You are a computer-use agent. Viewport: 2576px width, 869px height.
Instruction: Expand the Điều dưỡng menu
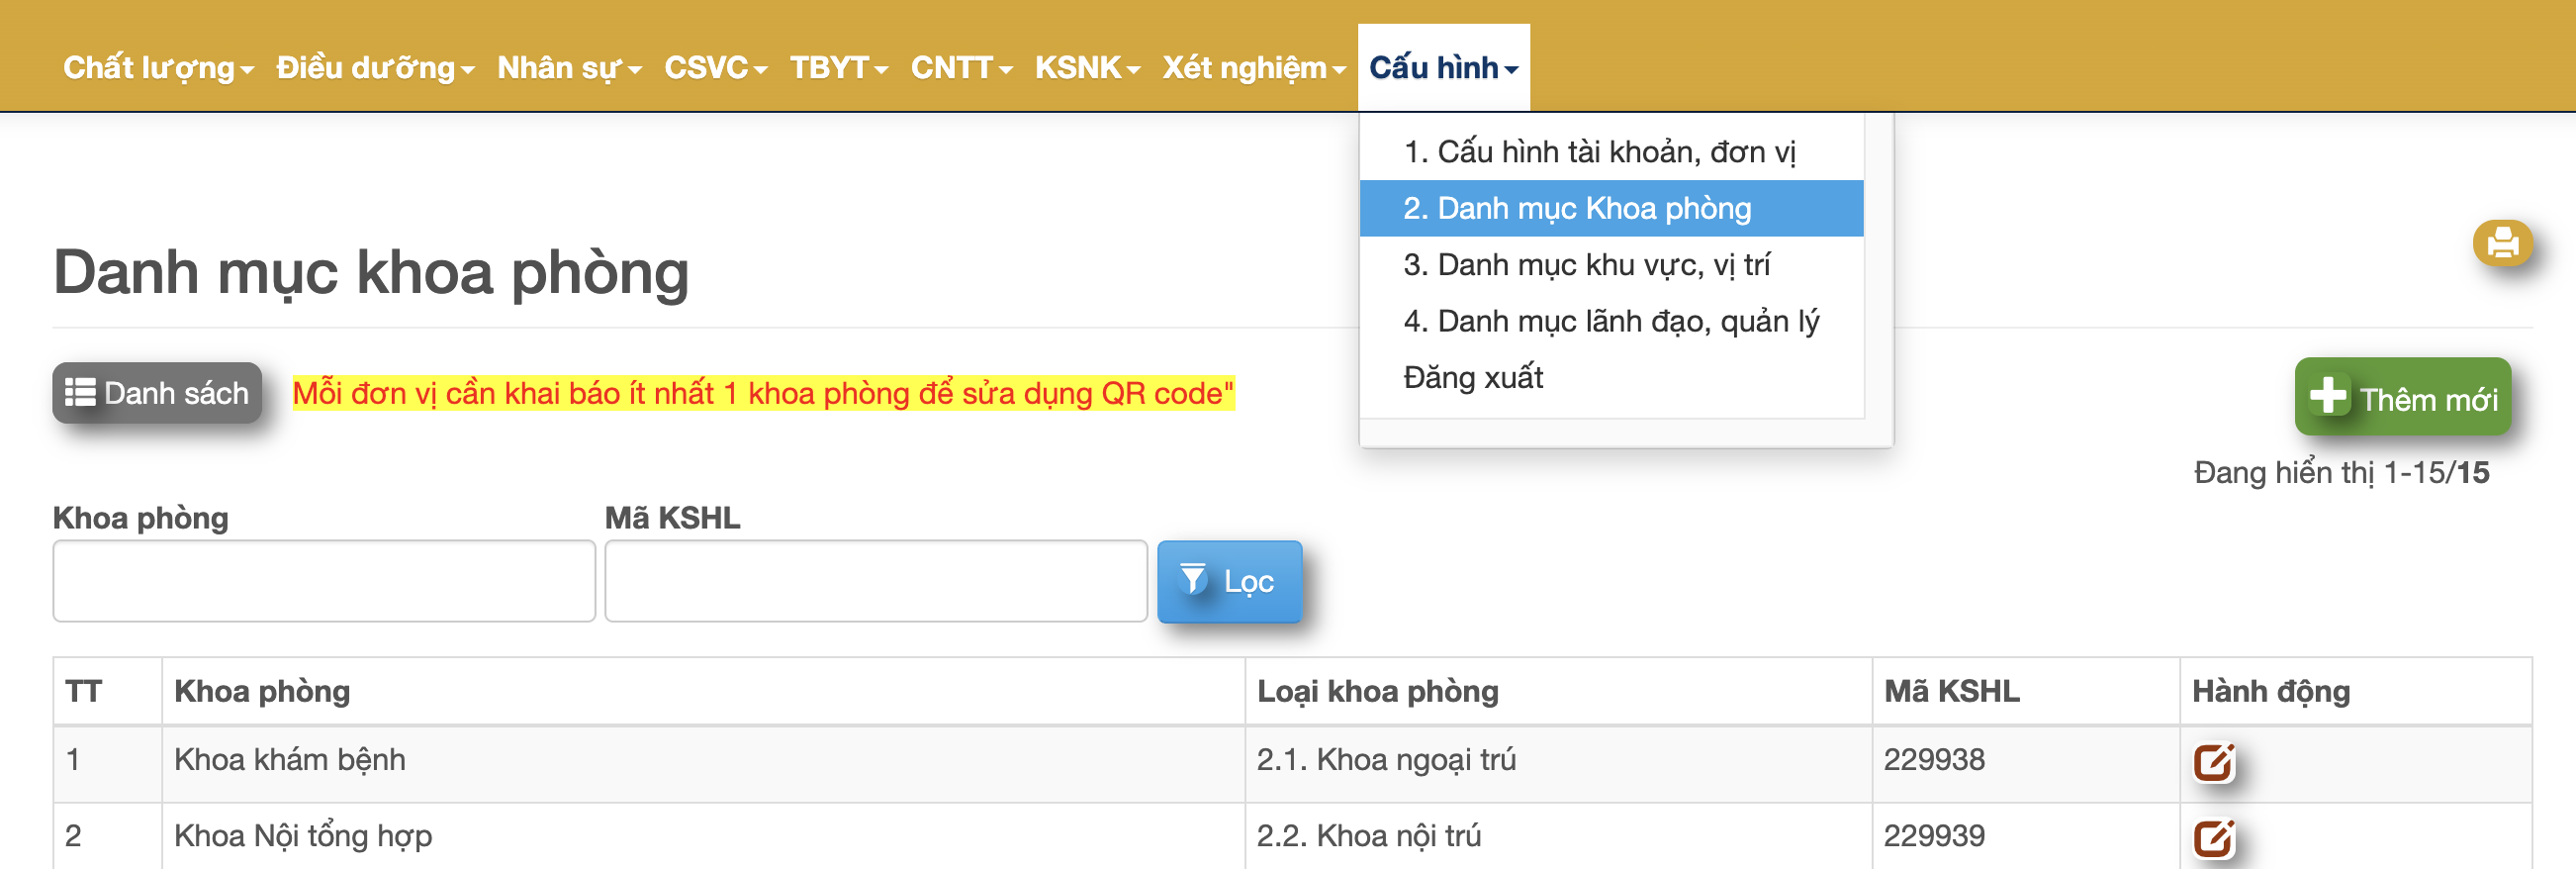(x=375, y=68)
